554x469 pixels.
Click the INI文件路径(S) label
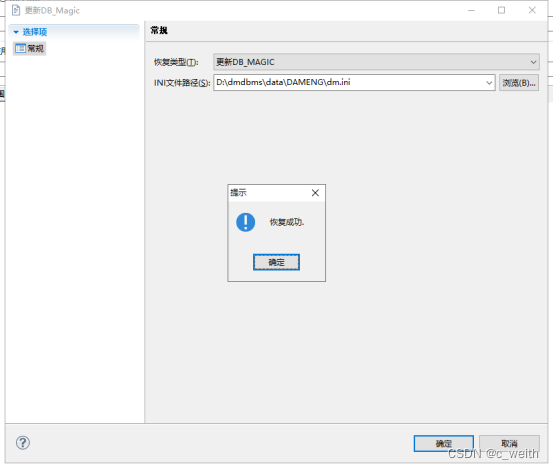click(x=182, y=83)
